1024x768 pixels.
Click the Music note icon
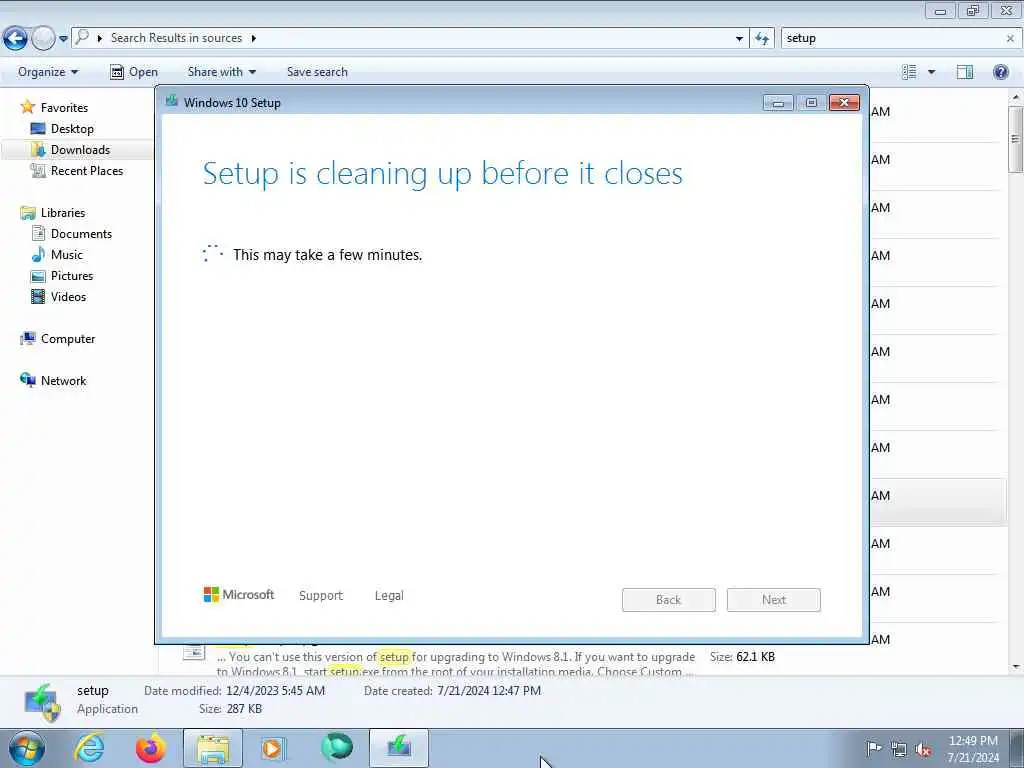point(39,254)
